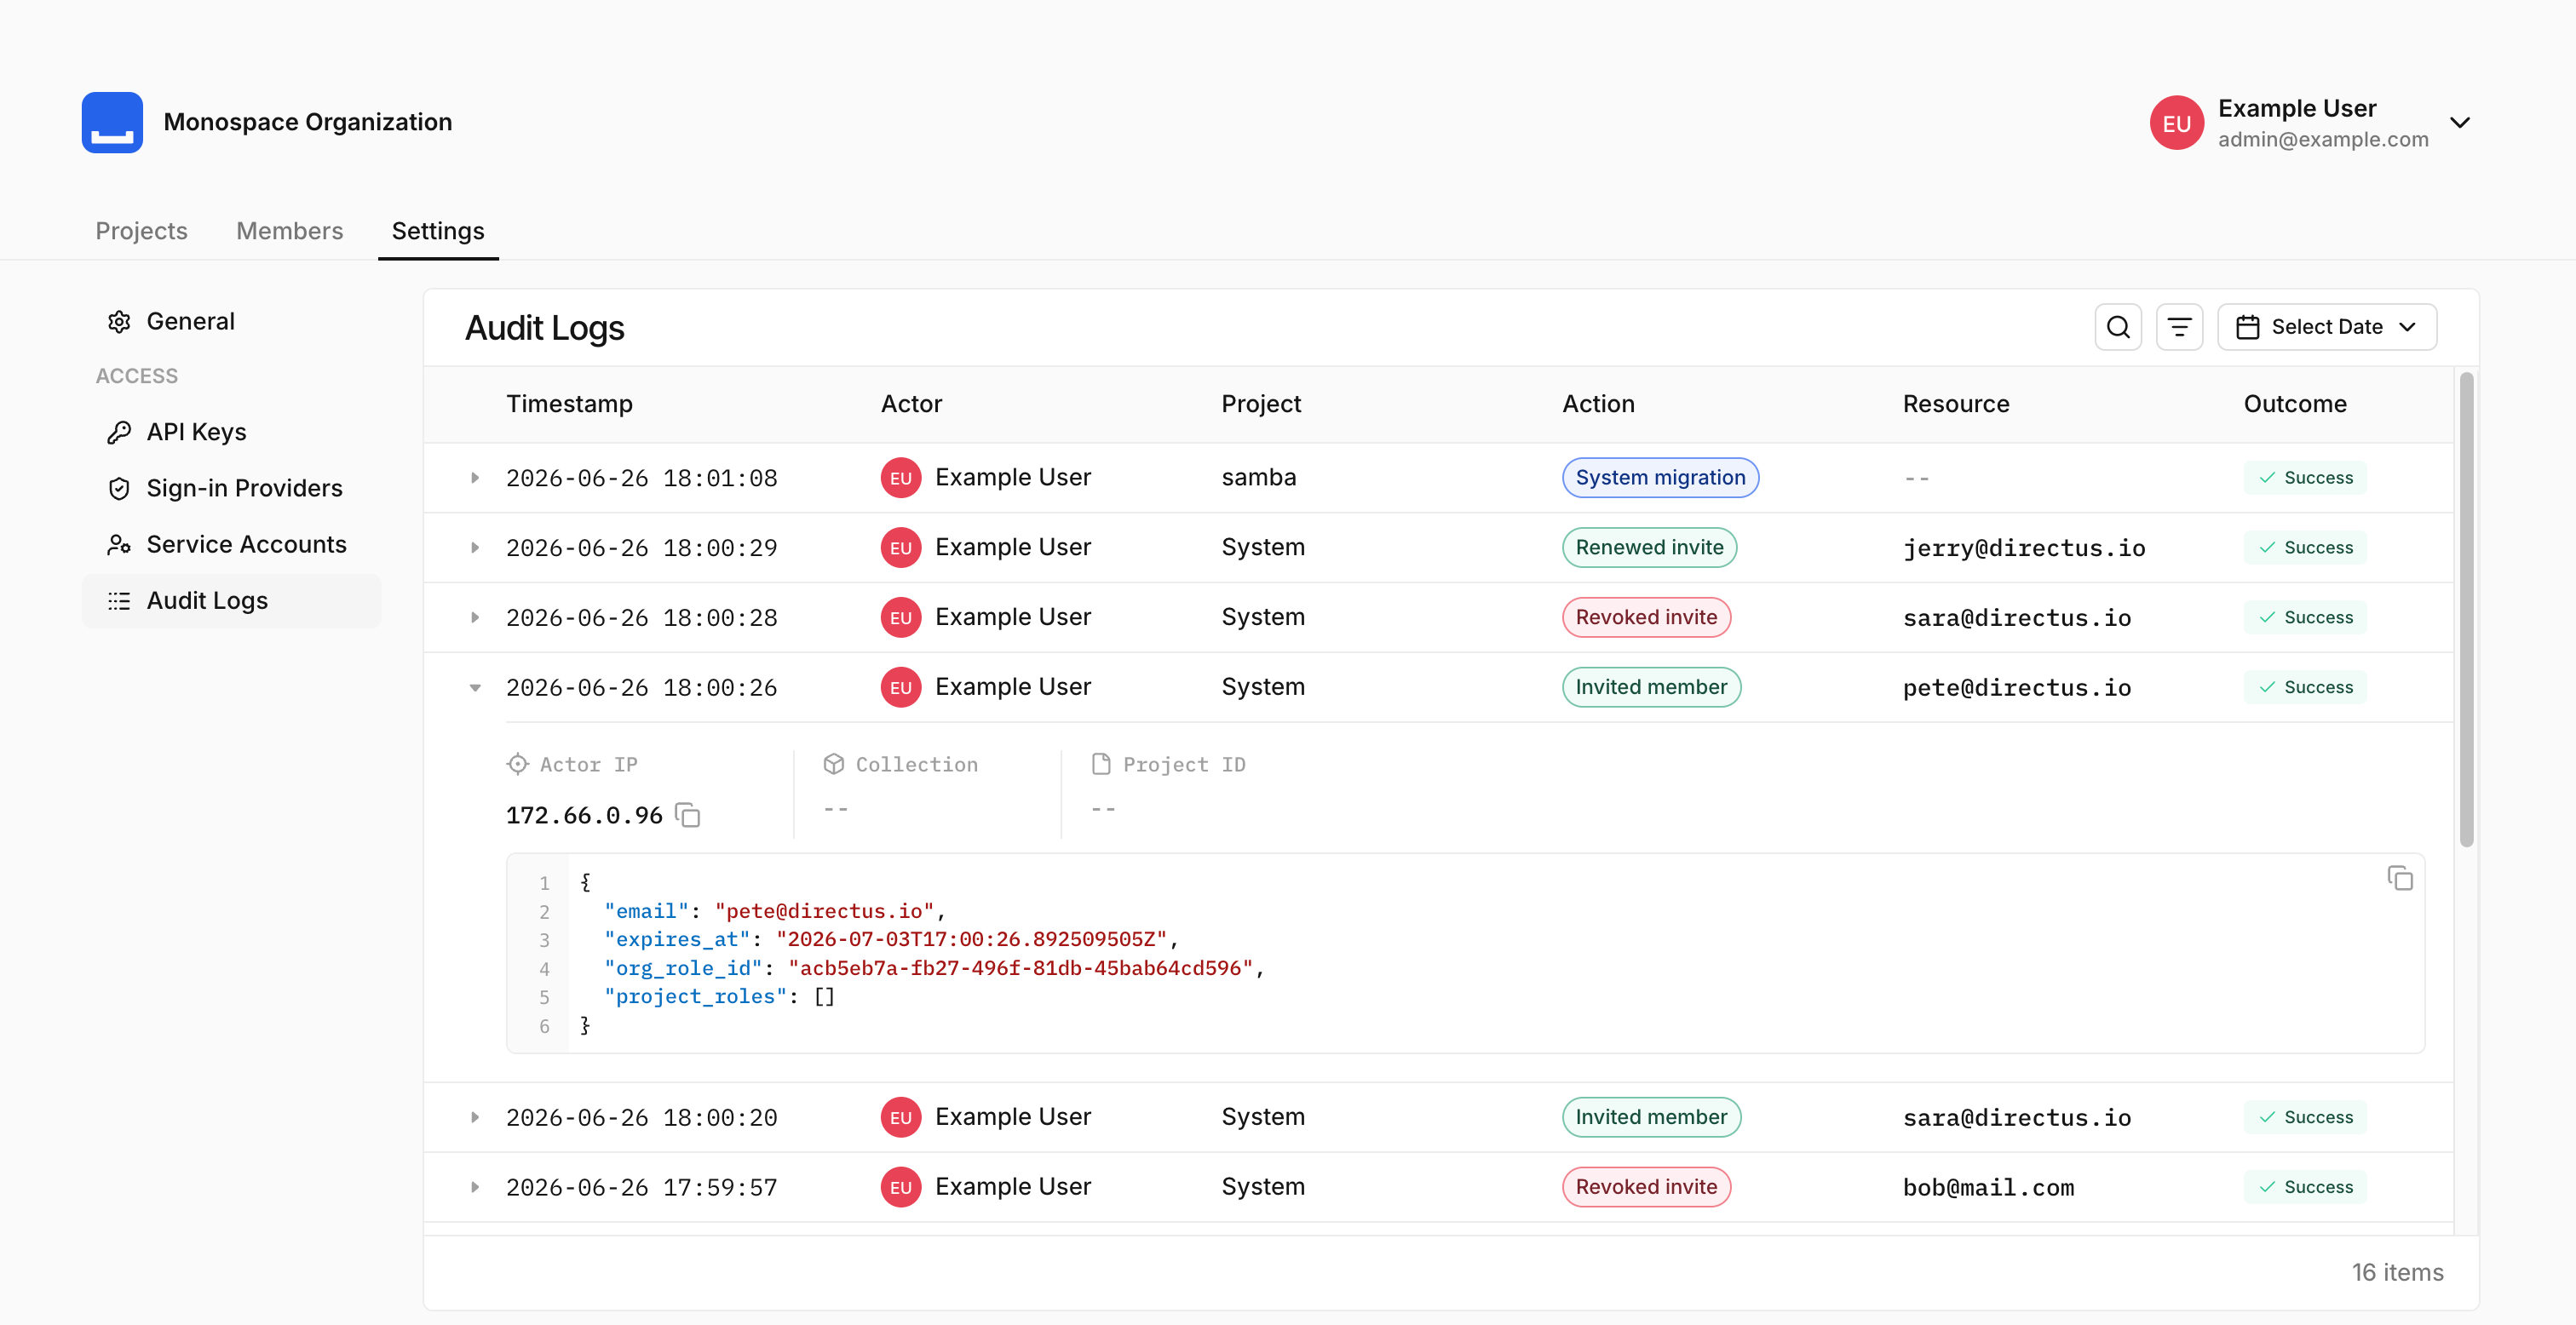Viewport: 2576px width, 1325px height.
Task: Expand the 18:01:08 System migration row
Action: 475,478
